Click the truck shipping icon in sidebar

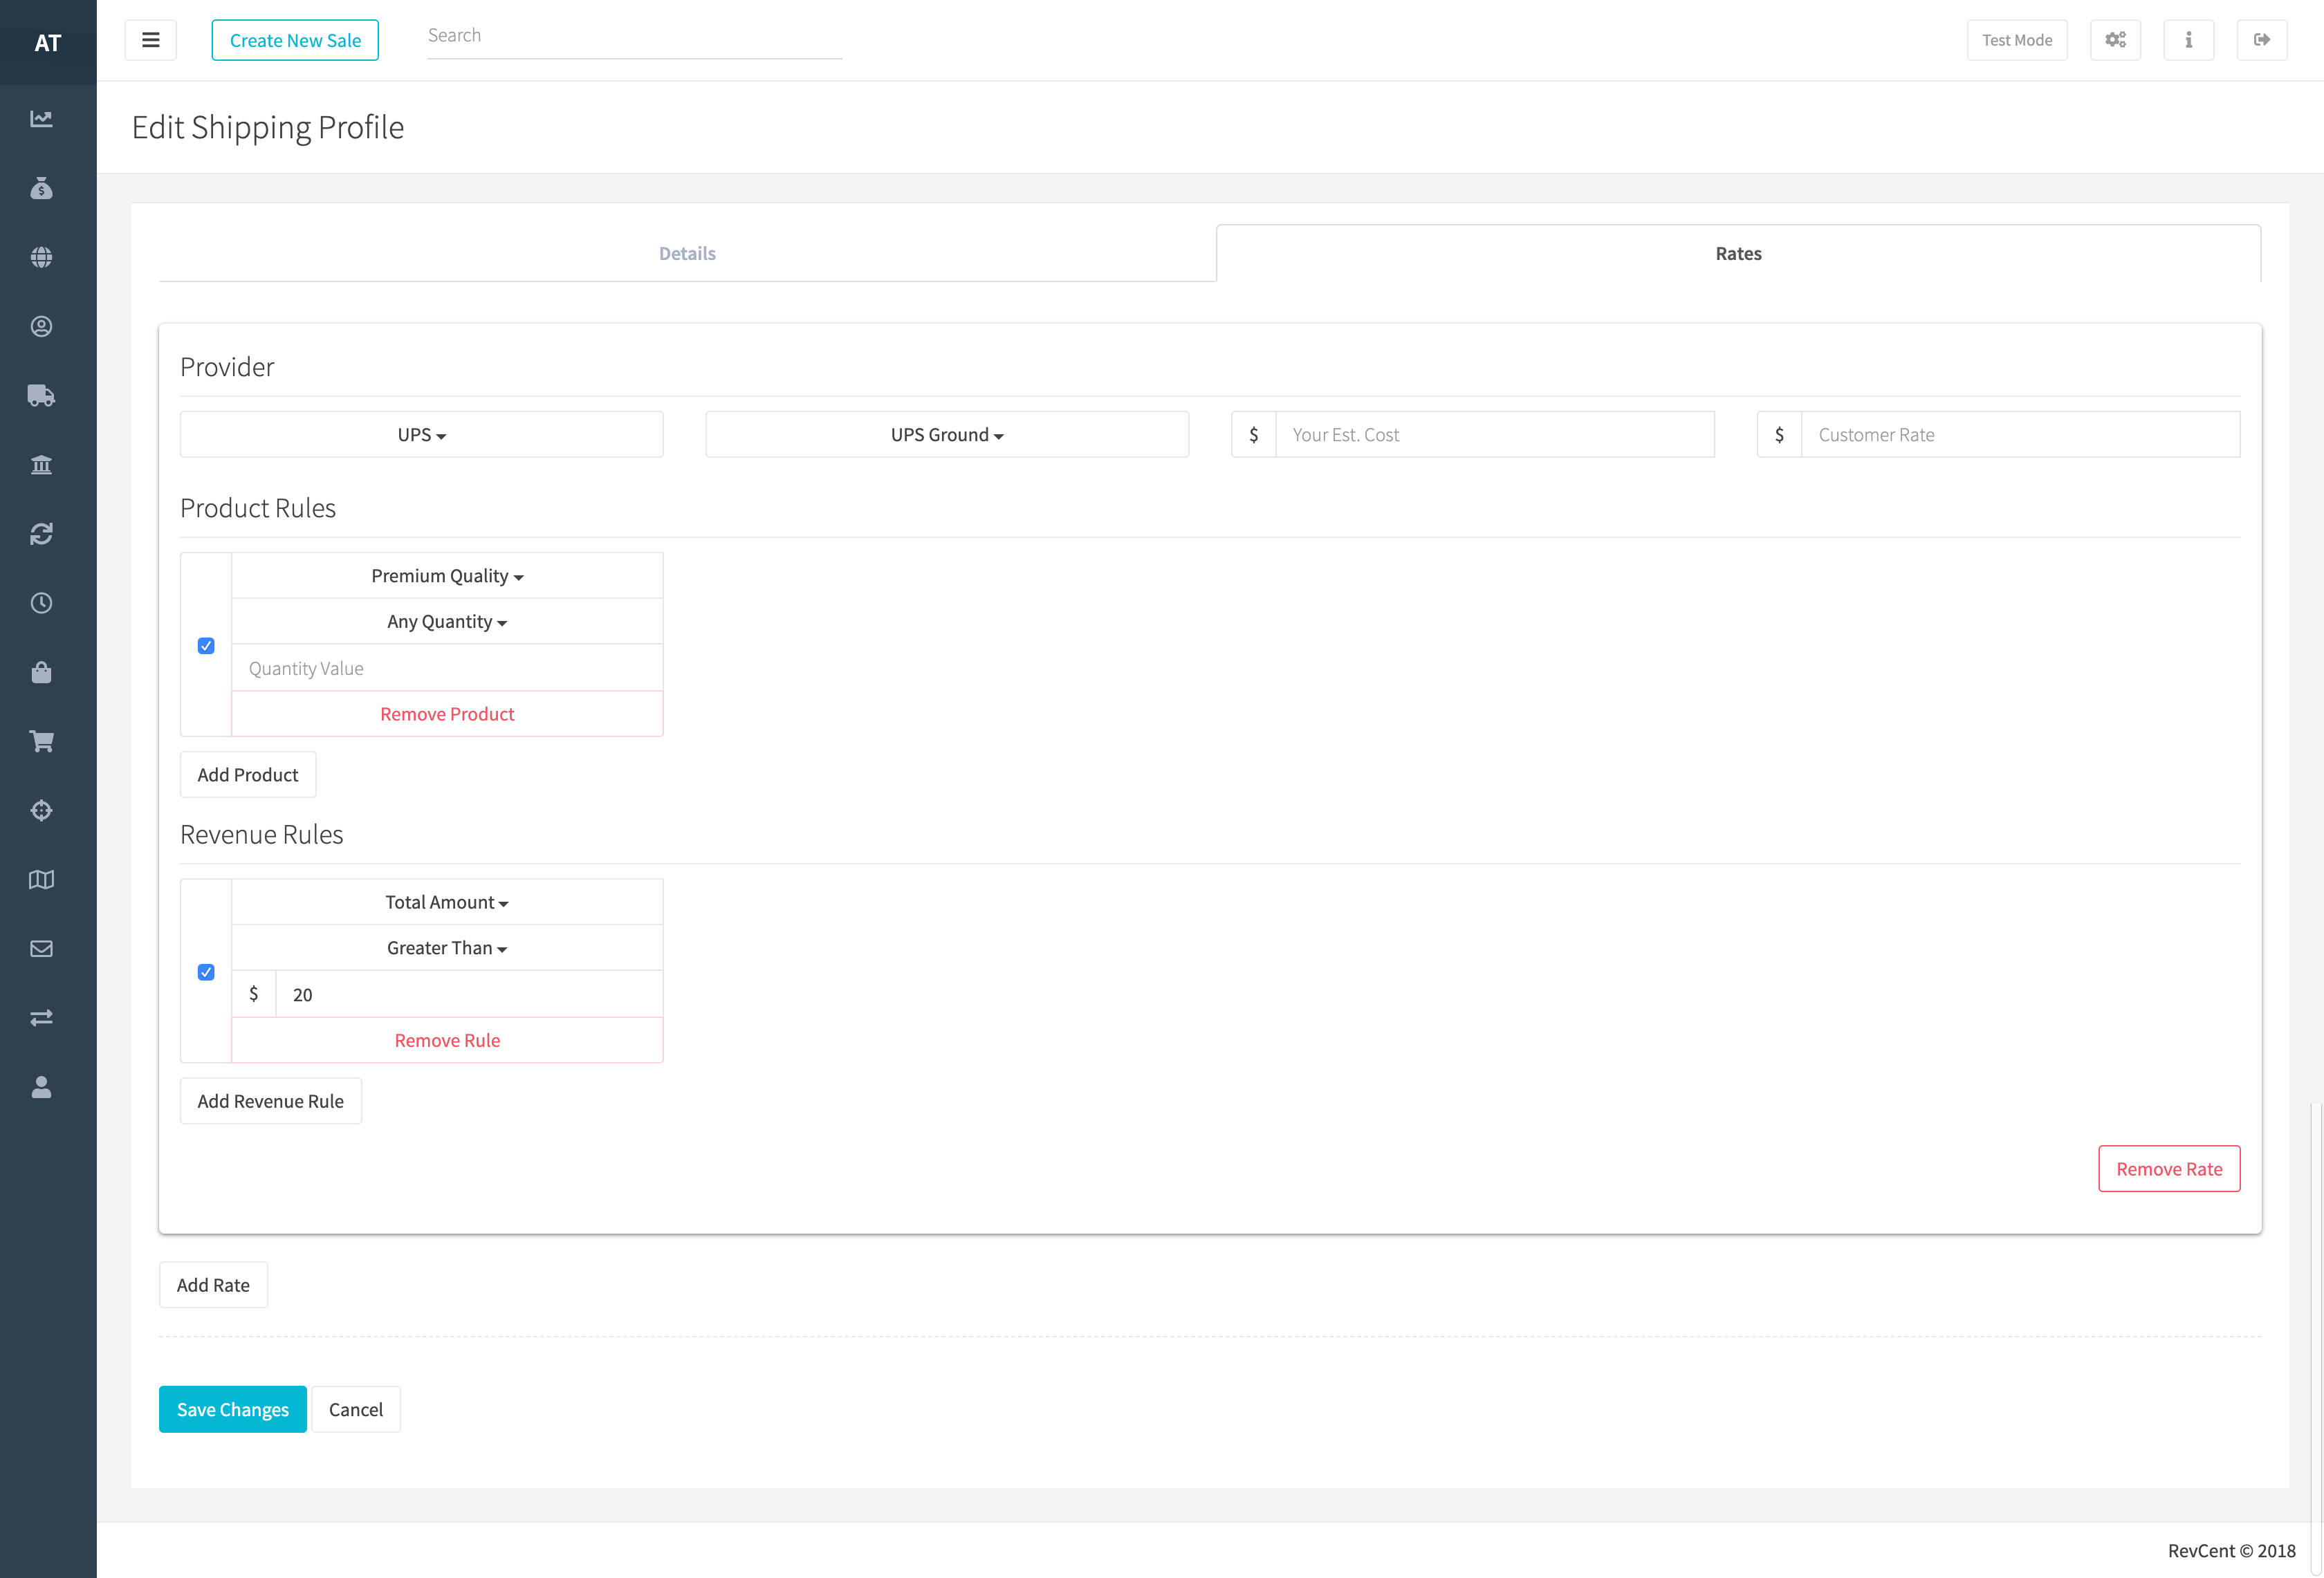41,396
